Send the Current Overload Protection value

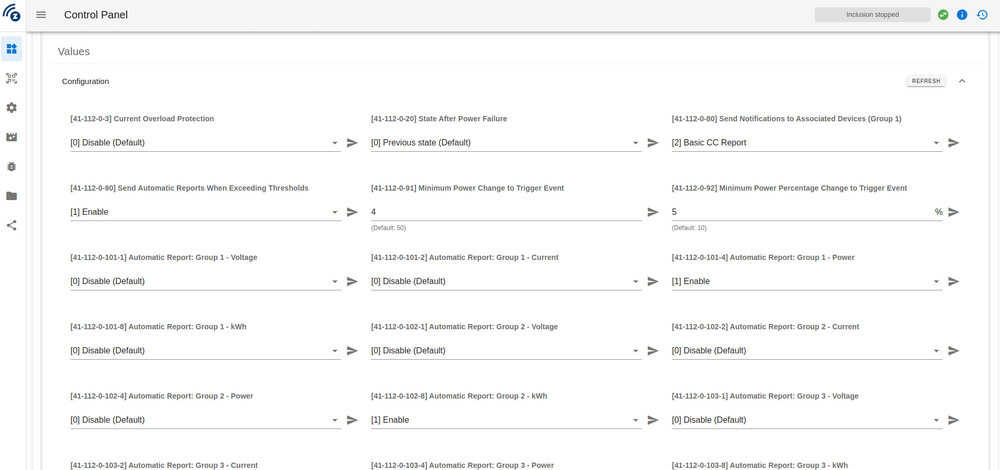click(x=352, y=143)
